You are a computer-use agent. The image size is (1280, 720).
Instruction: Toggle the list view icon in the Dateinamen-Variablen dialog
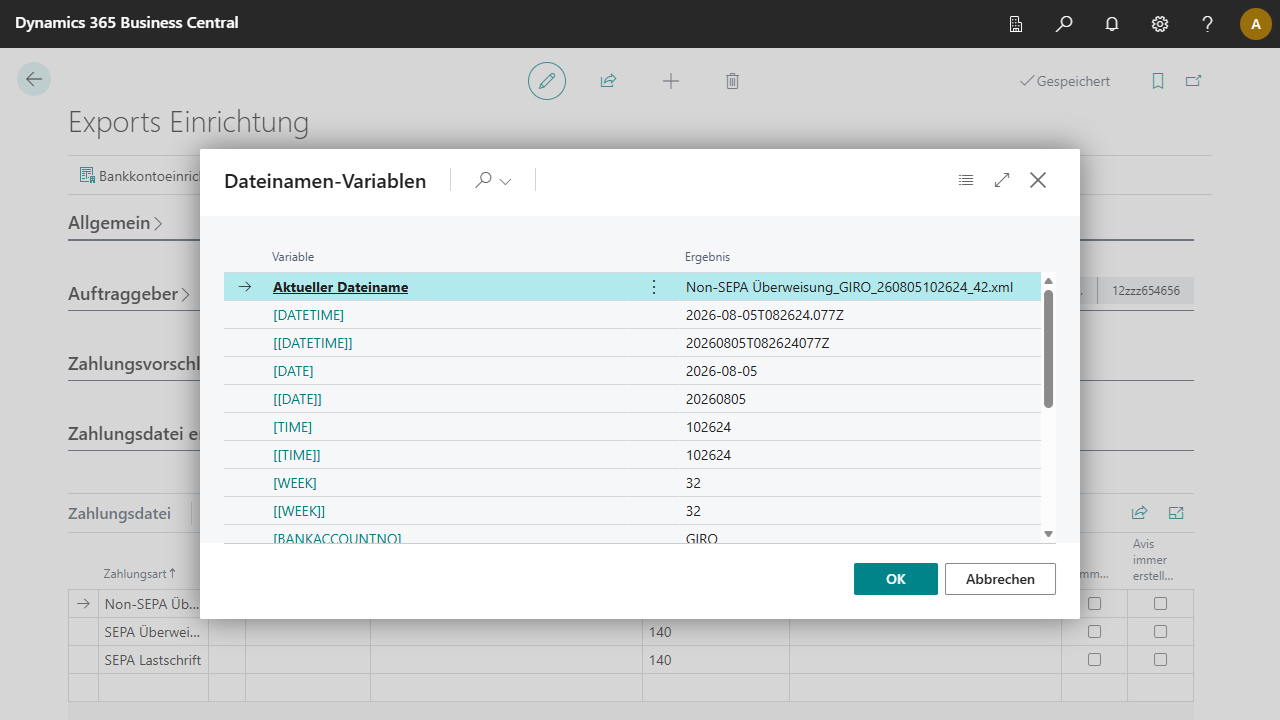(x=966, y=180)
